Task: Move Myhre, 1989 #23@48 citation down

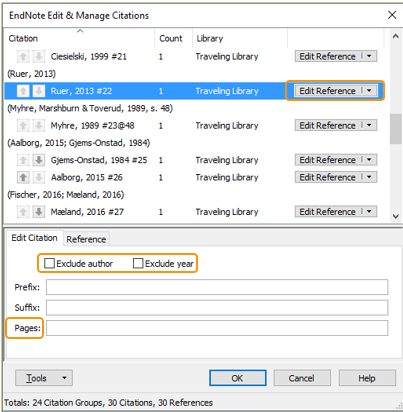Action: [x=39, y=126]
